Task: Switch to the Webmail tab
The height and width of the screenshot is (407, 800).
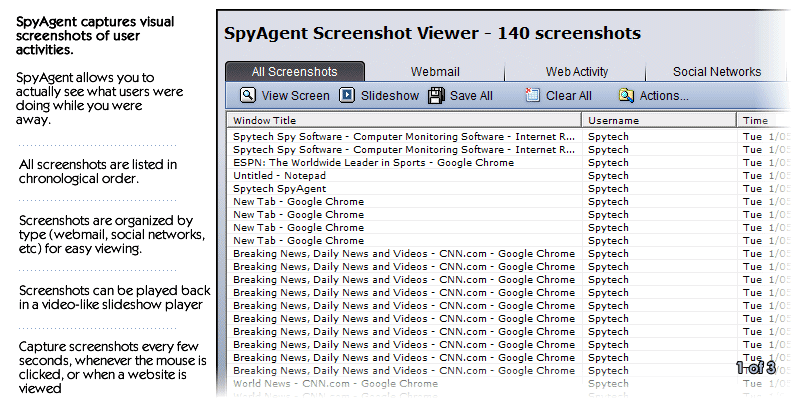Action: [435, 71]
